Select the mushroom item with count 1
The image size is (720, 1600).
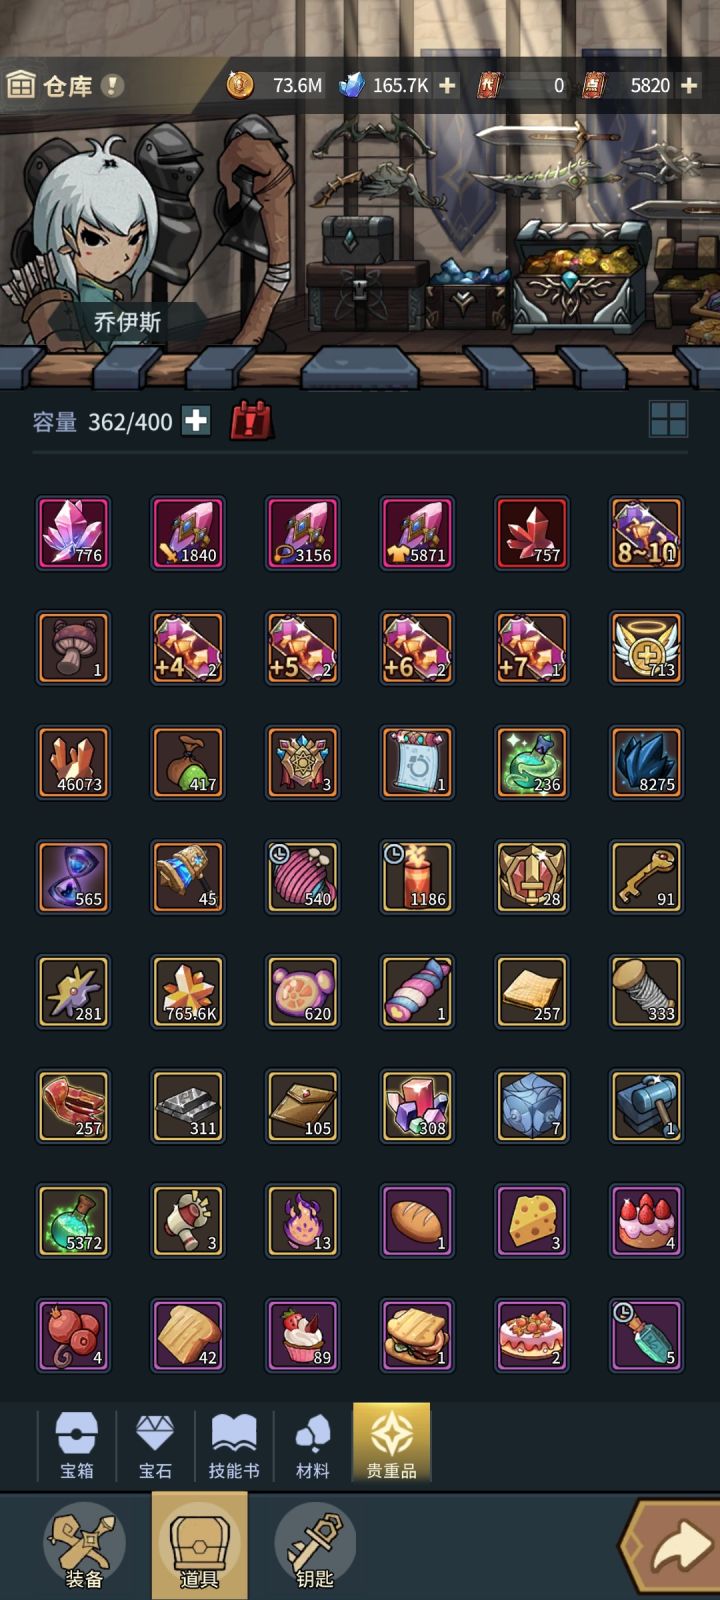click(x=73, y=648)
